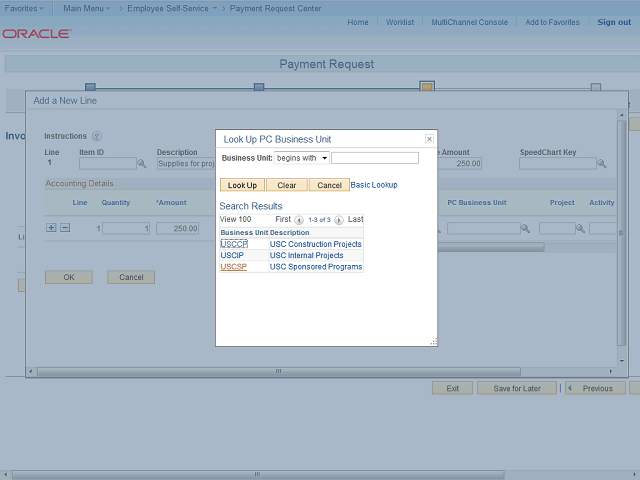The height and width of the screenshot is (480, 640).
Task: Click the SpeedChart Key lookup magnifier
Action: [x=601, y=163]
